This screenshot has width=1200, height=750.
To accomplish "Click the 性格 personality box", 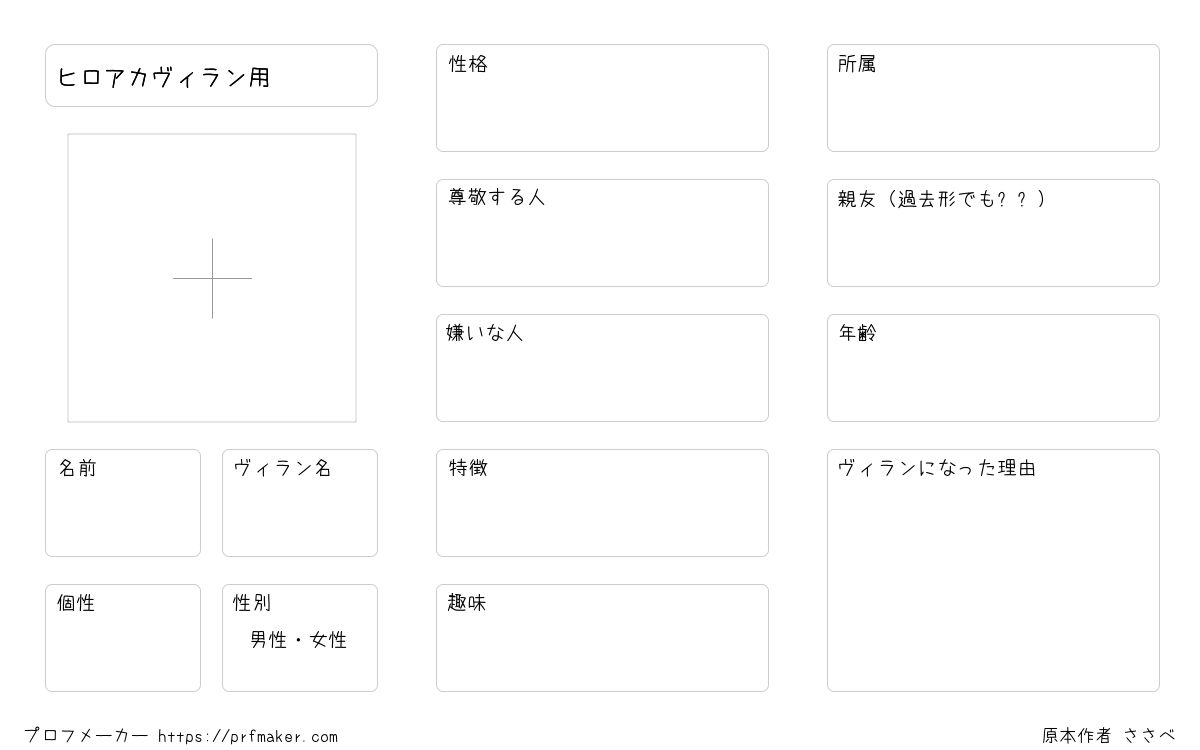I will (602, 98).
